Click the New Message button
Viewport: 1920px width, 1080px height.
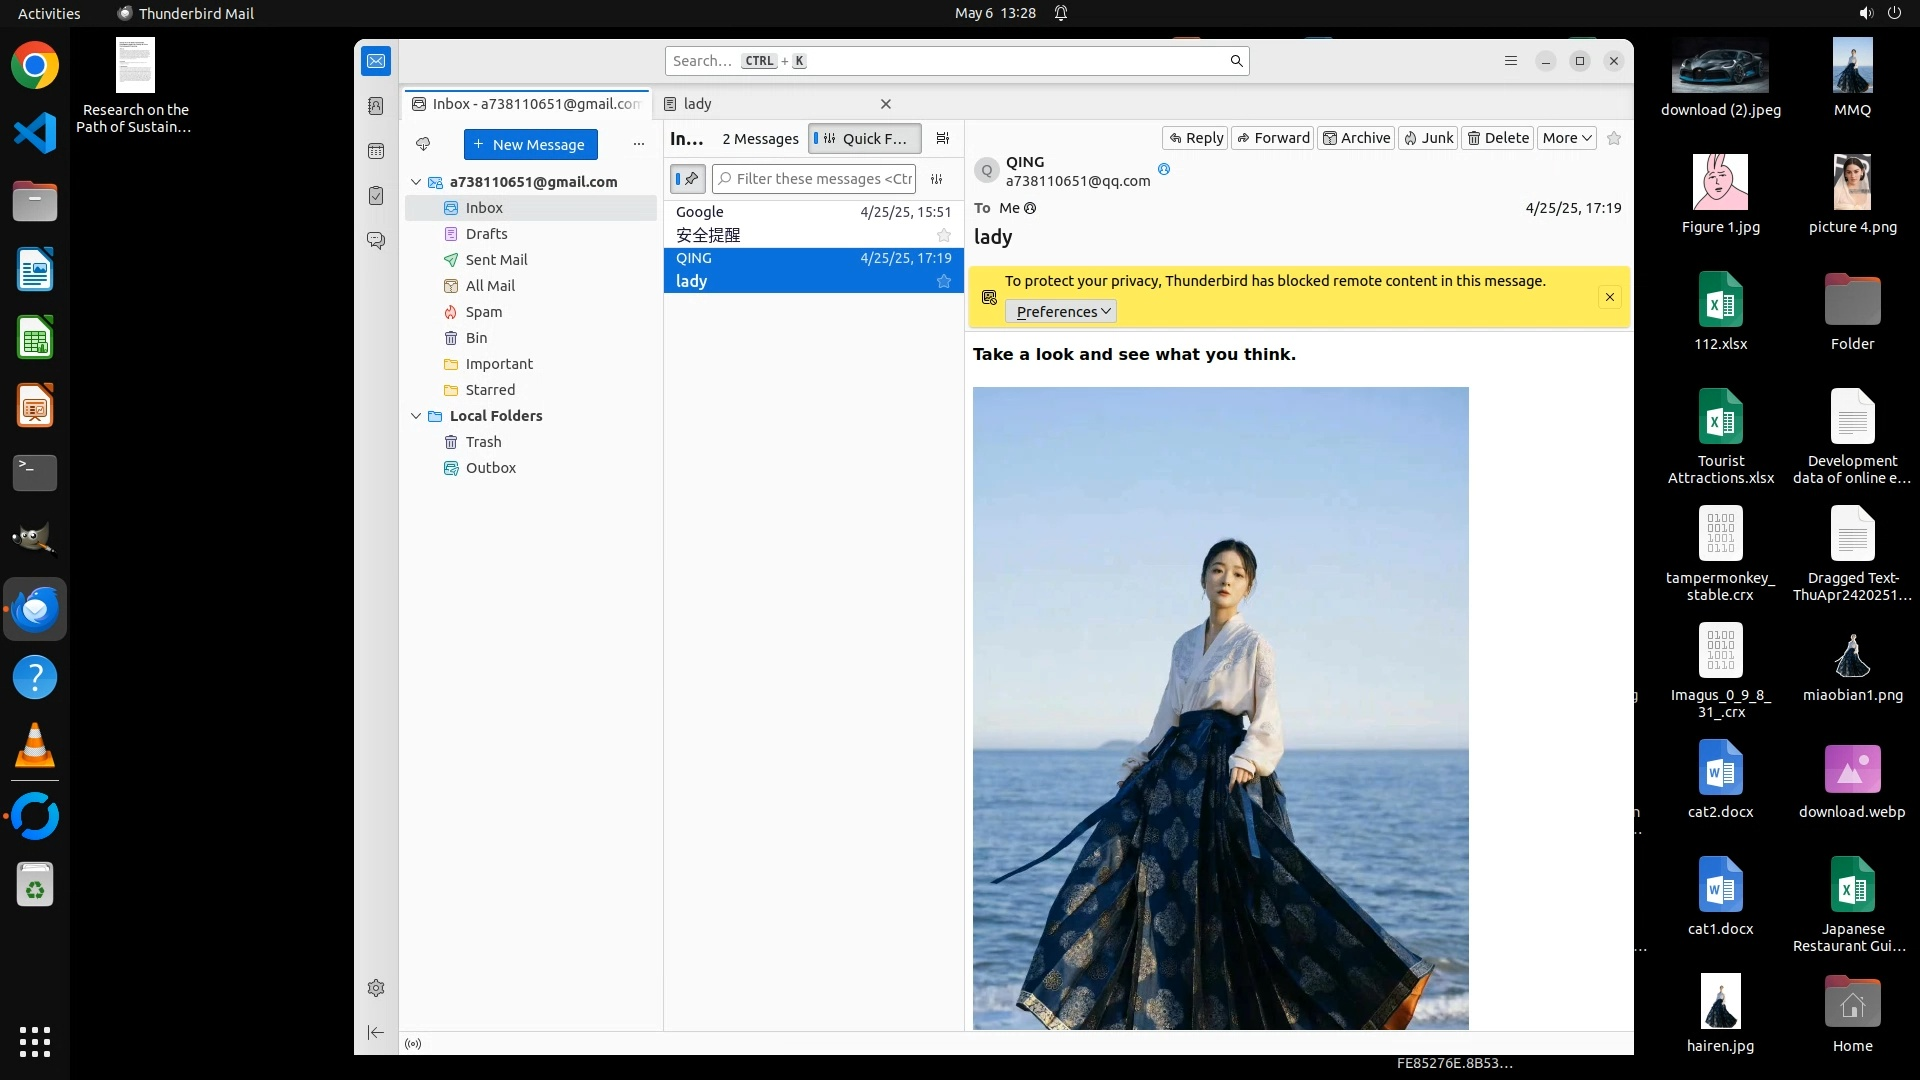[x=530, y=144]
